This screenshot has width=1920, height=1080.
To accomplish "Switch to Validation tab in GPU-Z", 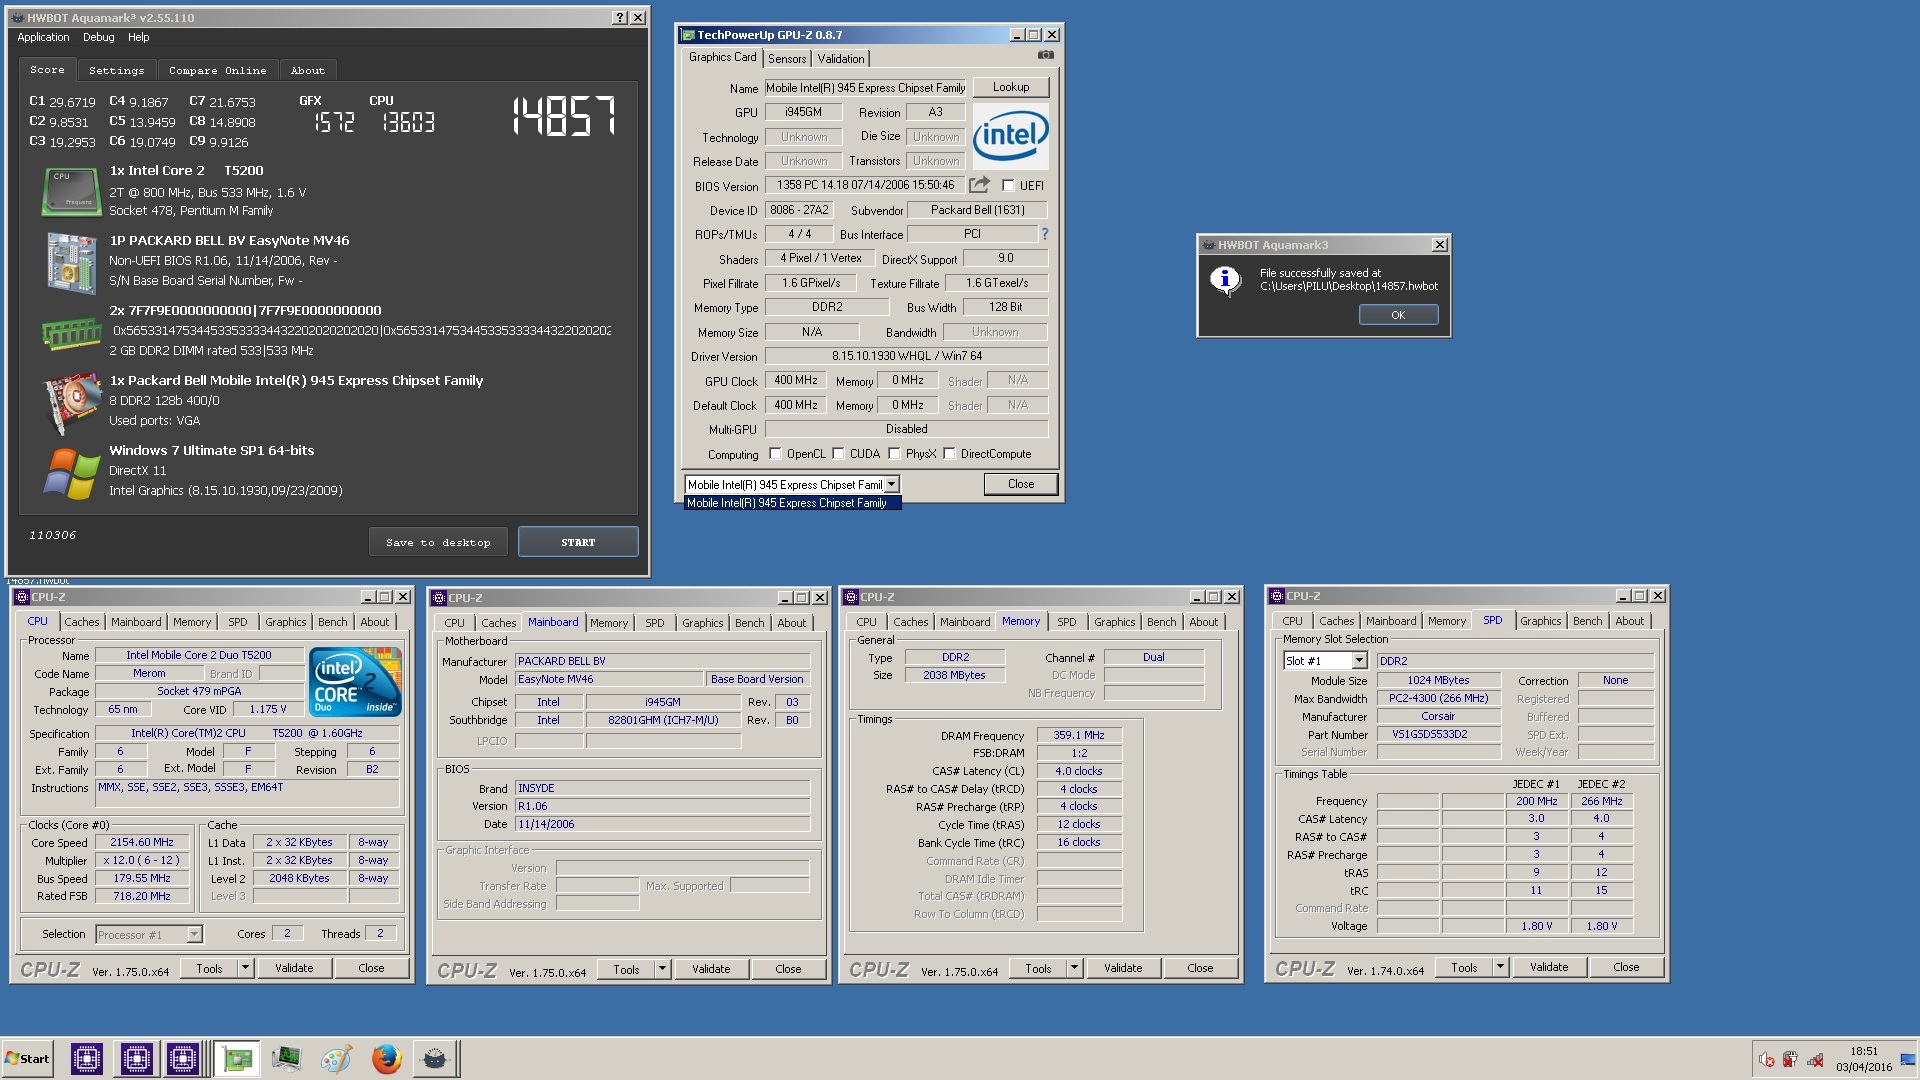I will pos(841,59).
